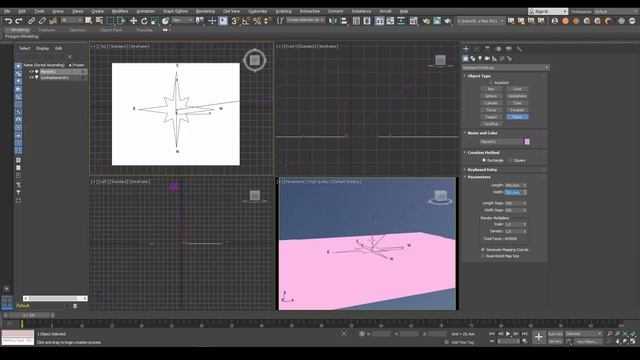Image resolution: width=640 pixels, height=360 pixels.
Task: Click the Sphere primitive button
Action: click(491, 96)
